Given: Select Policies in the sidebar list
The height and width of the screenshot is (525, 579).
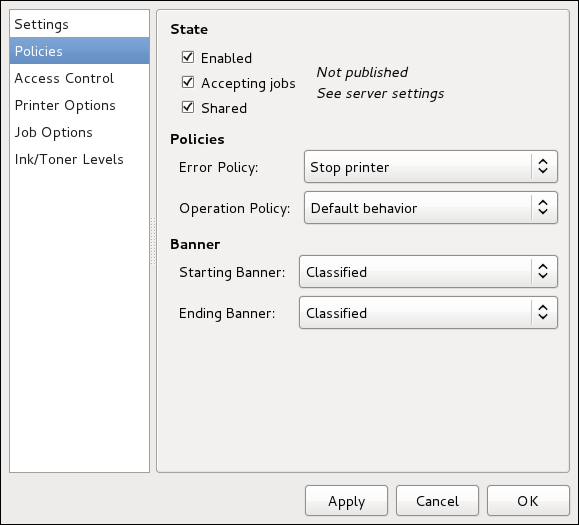Looking at the screenshot, I should click(79, 51).
